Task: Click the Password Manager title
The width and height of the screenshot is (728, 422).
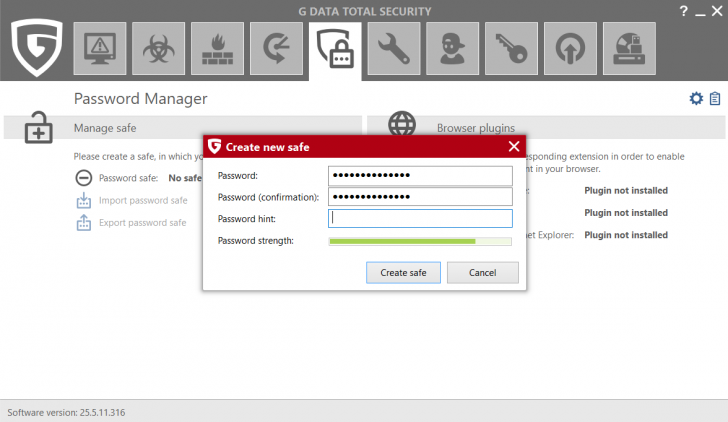Action: (141, 99)
